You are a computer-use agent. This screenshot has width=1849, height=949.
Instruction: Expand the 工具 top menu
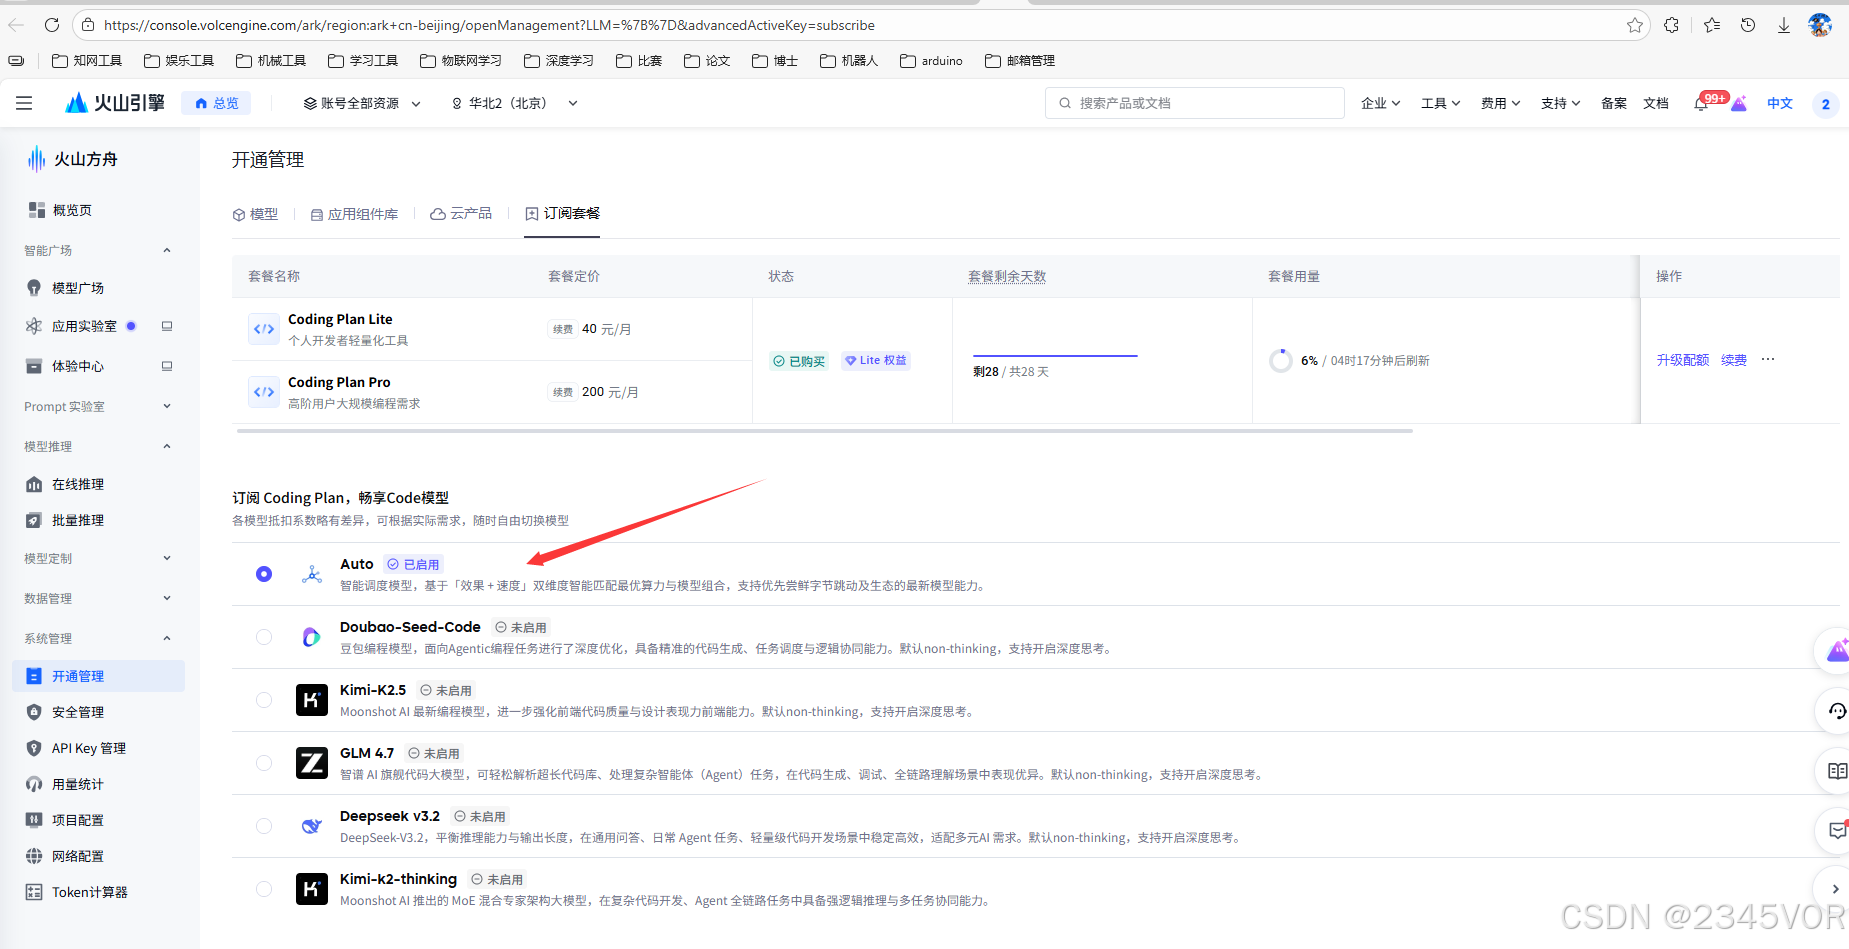1440,103
